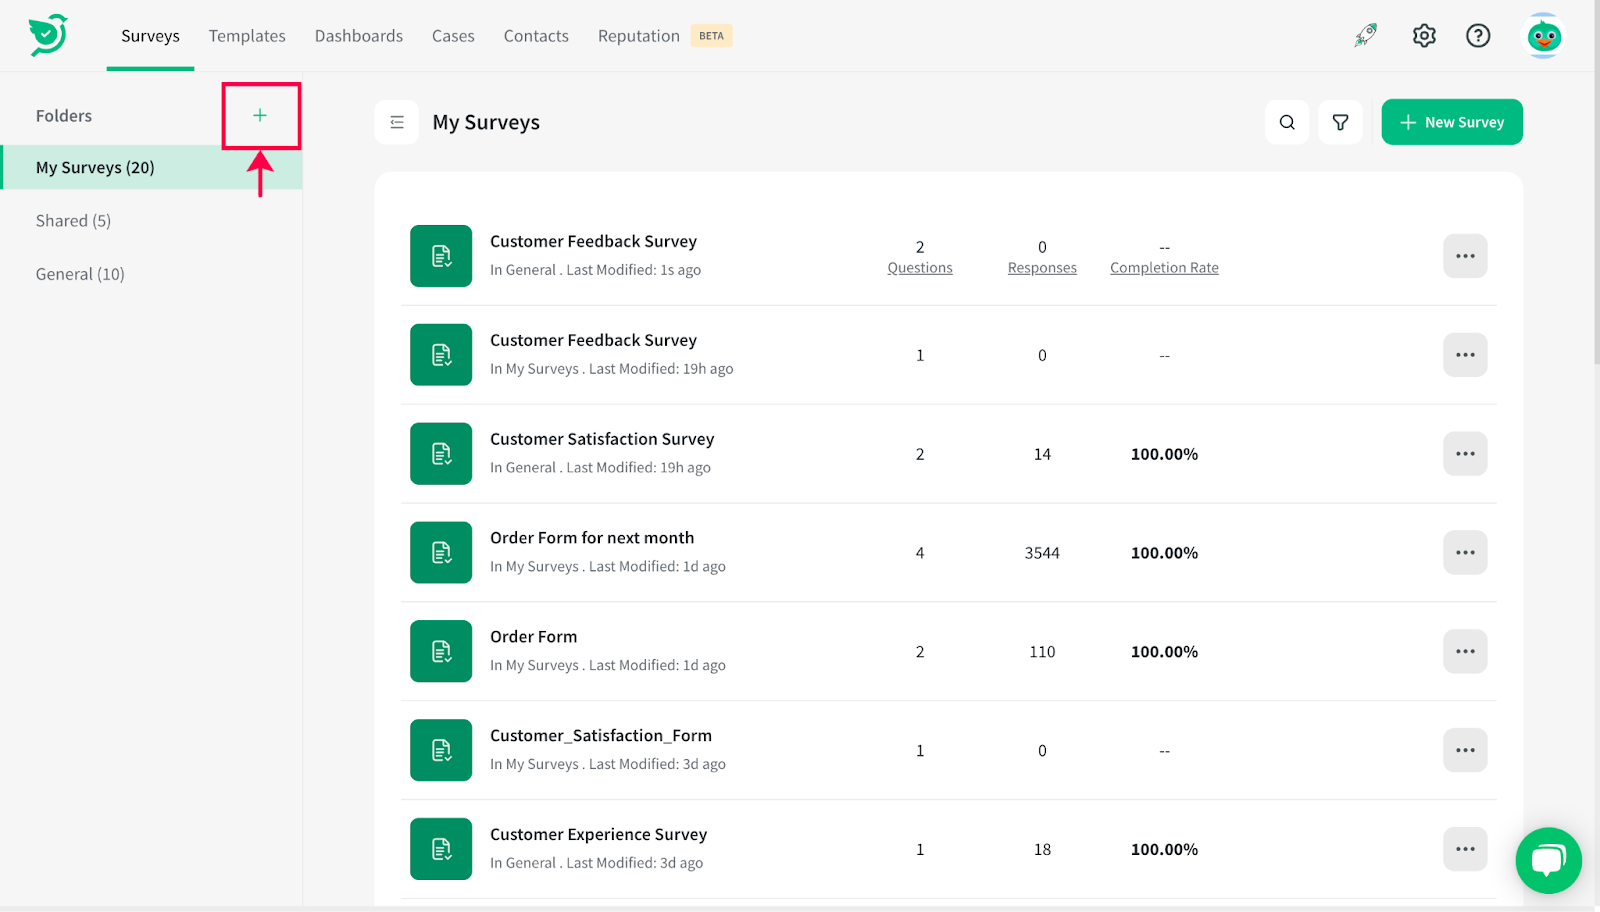Click the 14 responses count

pos(1042,454)
